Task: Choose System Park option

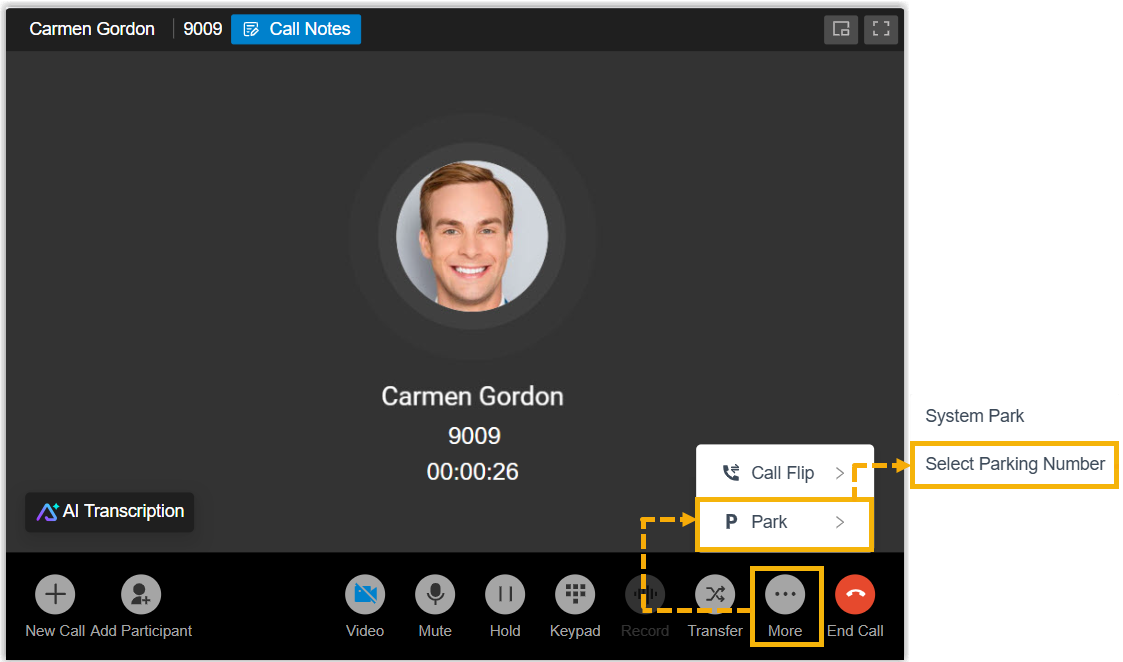Action: [974, 416]
